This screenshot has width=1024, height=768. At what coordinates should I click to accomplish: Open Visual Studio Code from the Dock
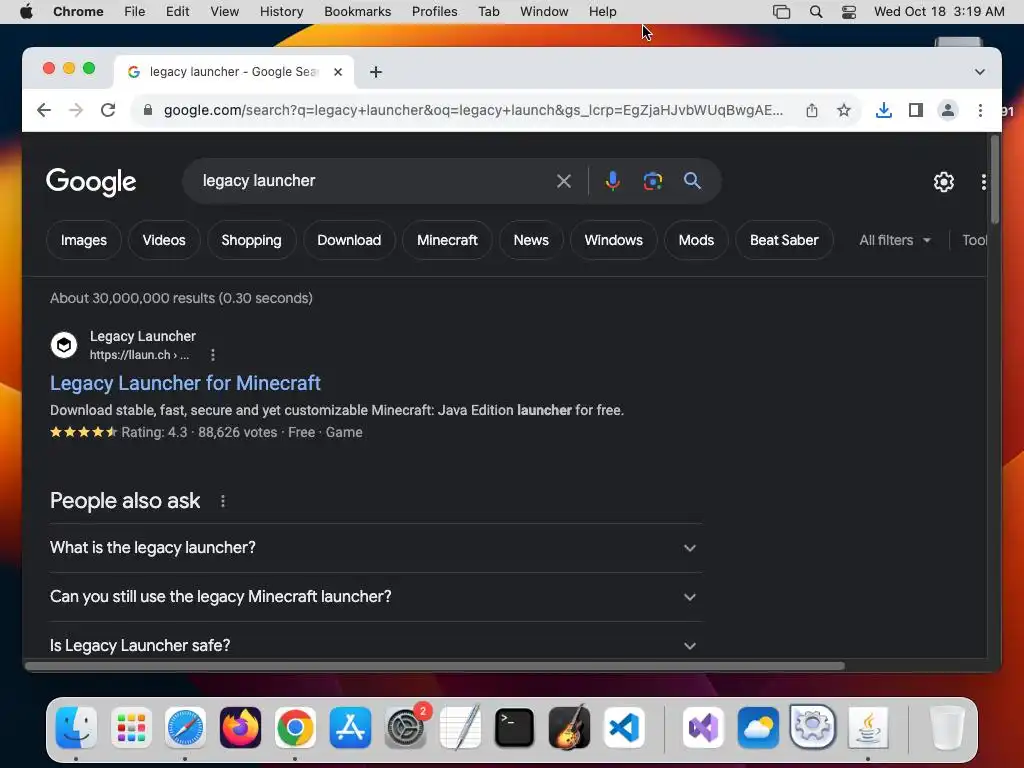(624, 727)
